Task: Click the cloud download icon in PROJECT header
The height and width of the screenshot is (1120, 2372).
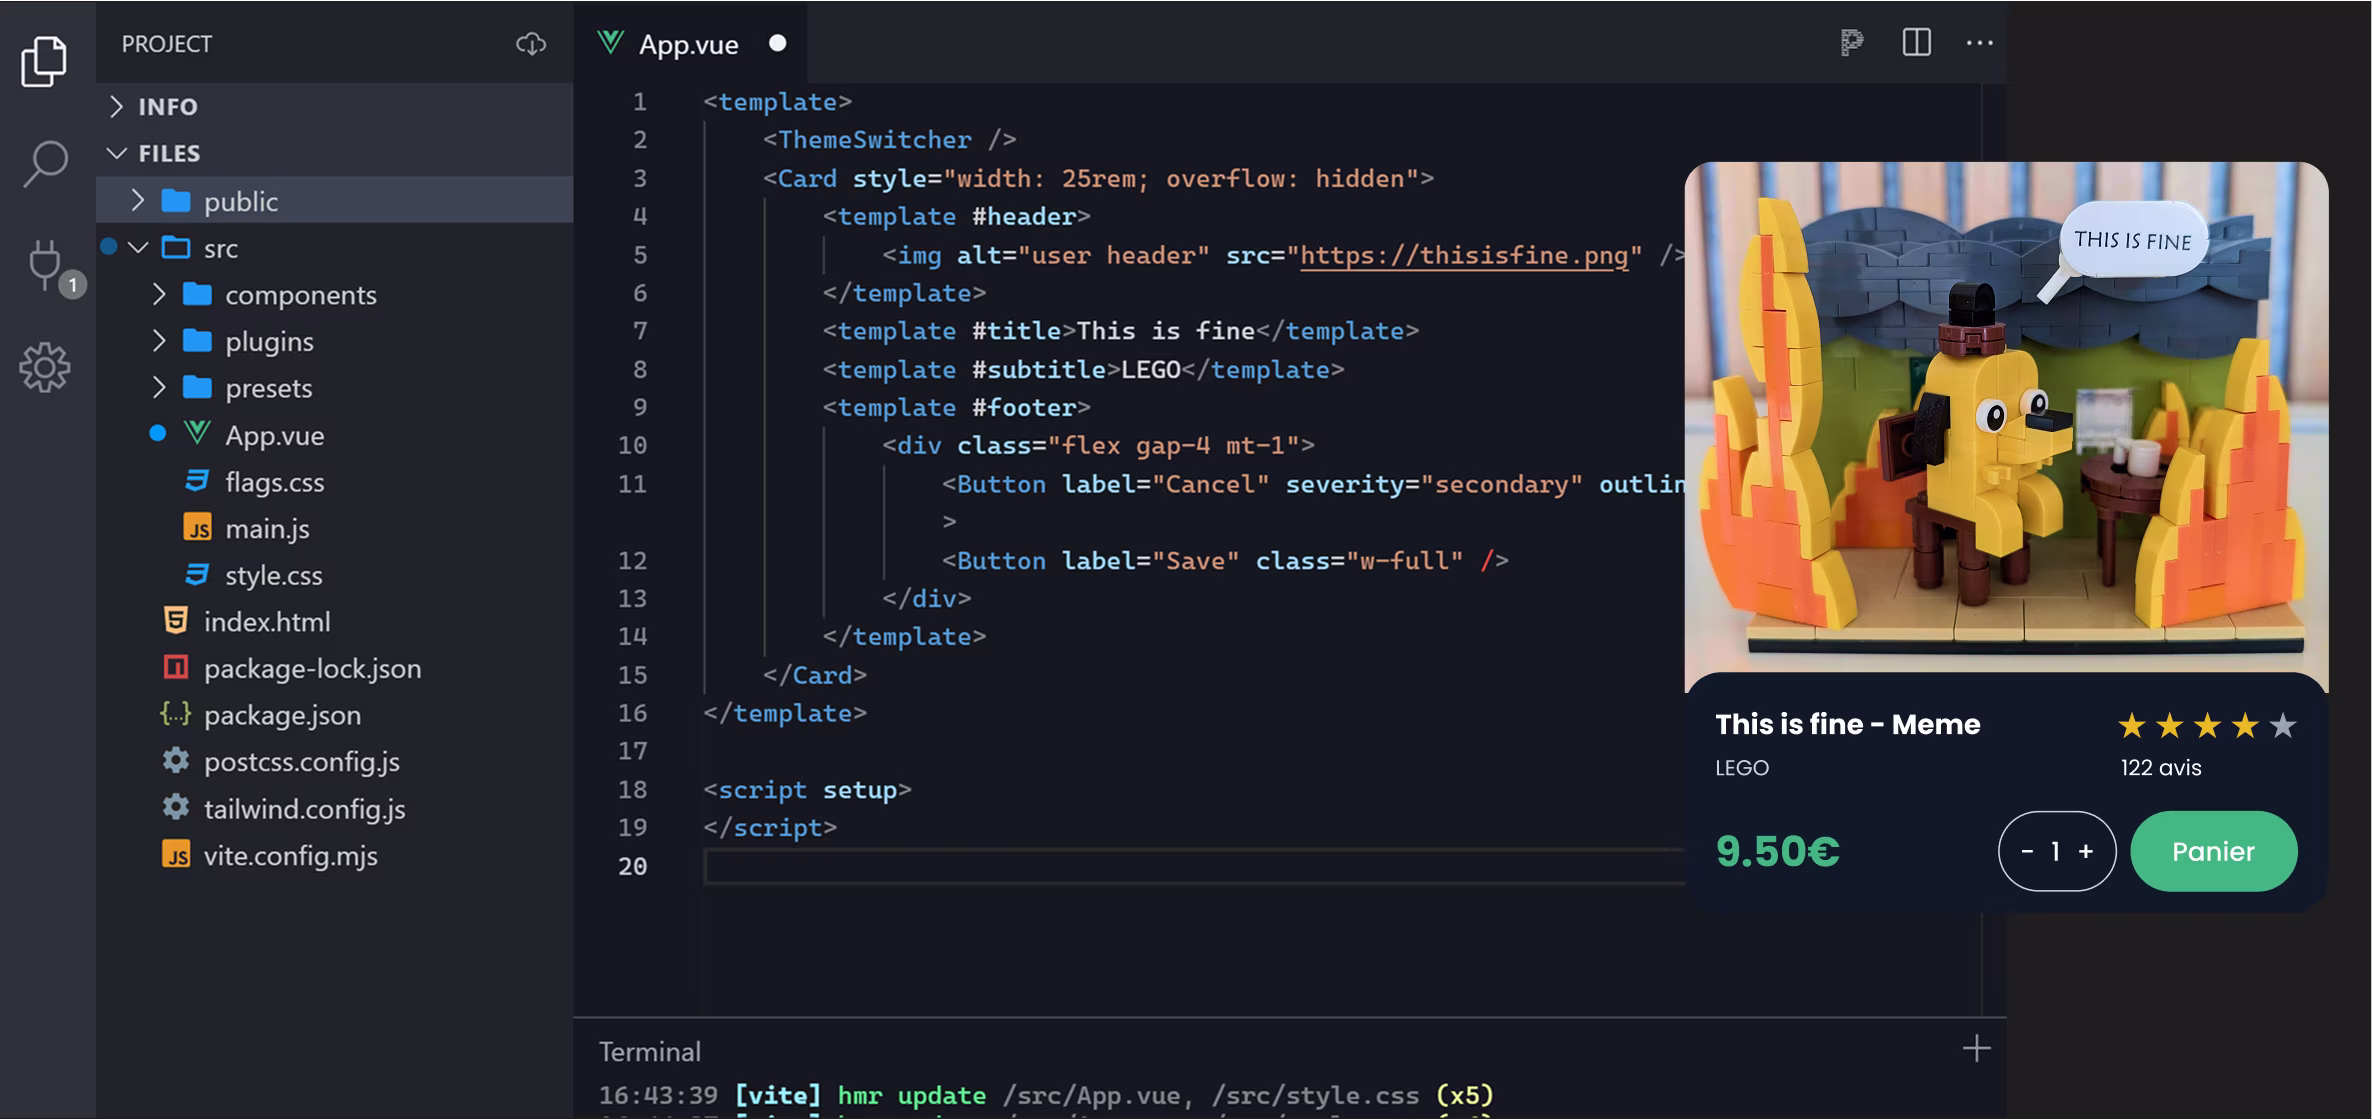Action: (530, 44)
